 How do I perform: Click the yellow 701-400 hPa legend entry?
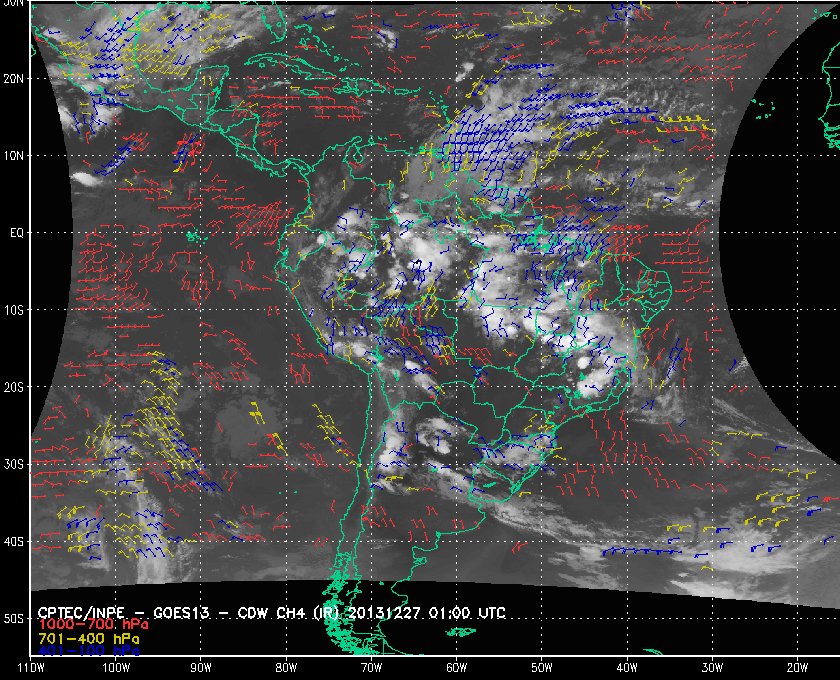[x=89, y=639]
